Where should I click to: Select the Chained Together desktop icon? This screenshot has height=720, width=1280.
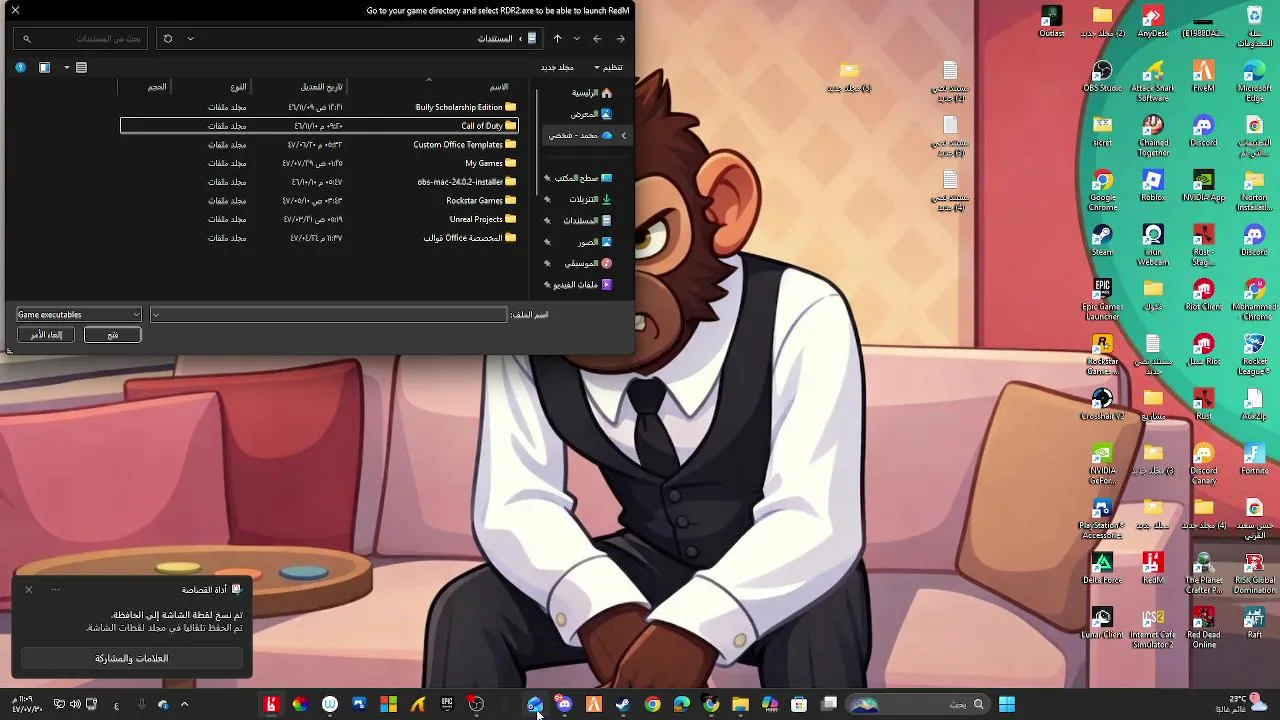pyautogui.click(x=1153, y=136)
